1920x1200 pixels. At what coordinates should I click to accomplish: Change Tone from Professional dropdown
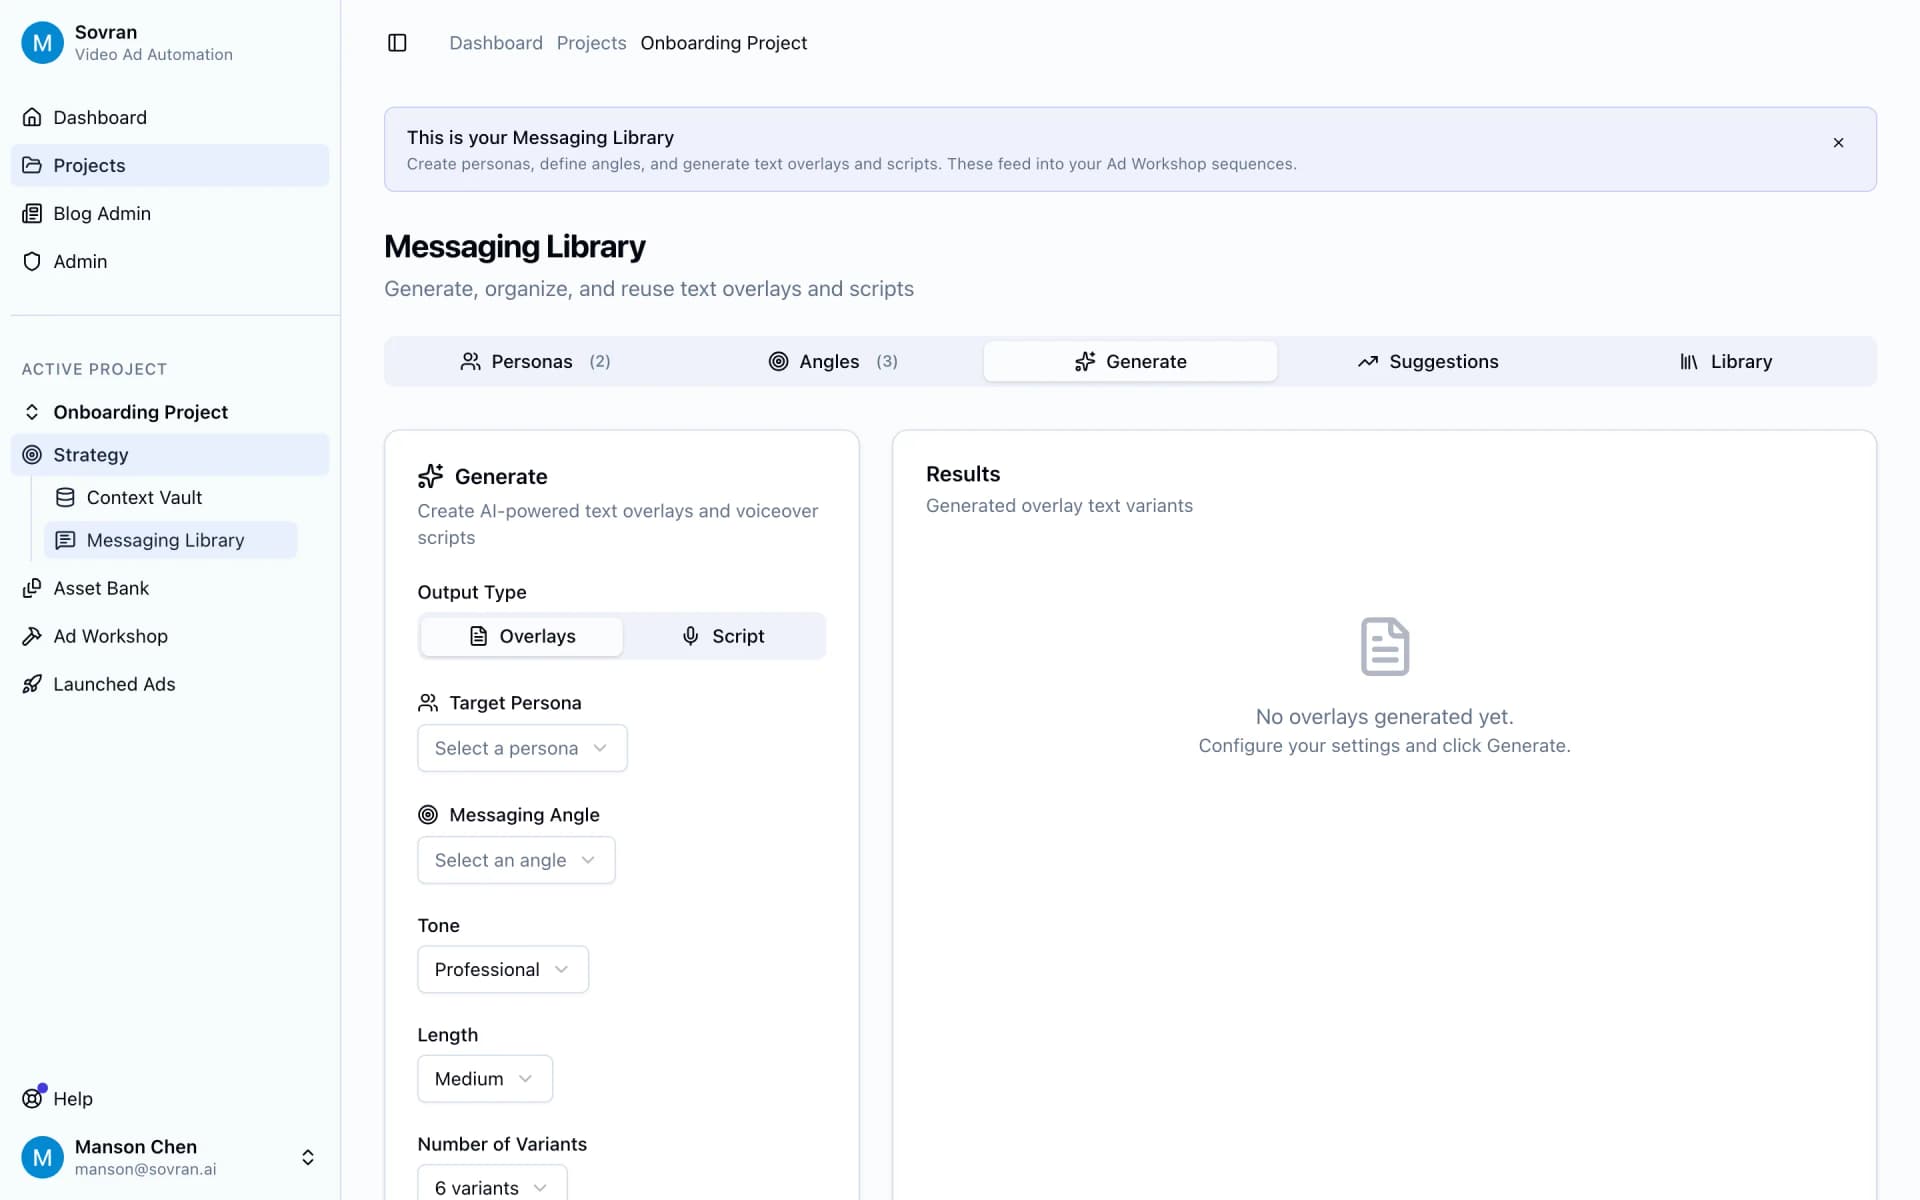click(x=502, y=969)
